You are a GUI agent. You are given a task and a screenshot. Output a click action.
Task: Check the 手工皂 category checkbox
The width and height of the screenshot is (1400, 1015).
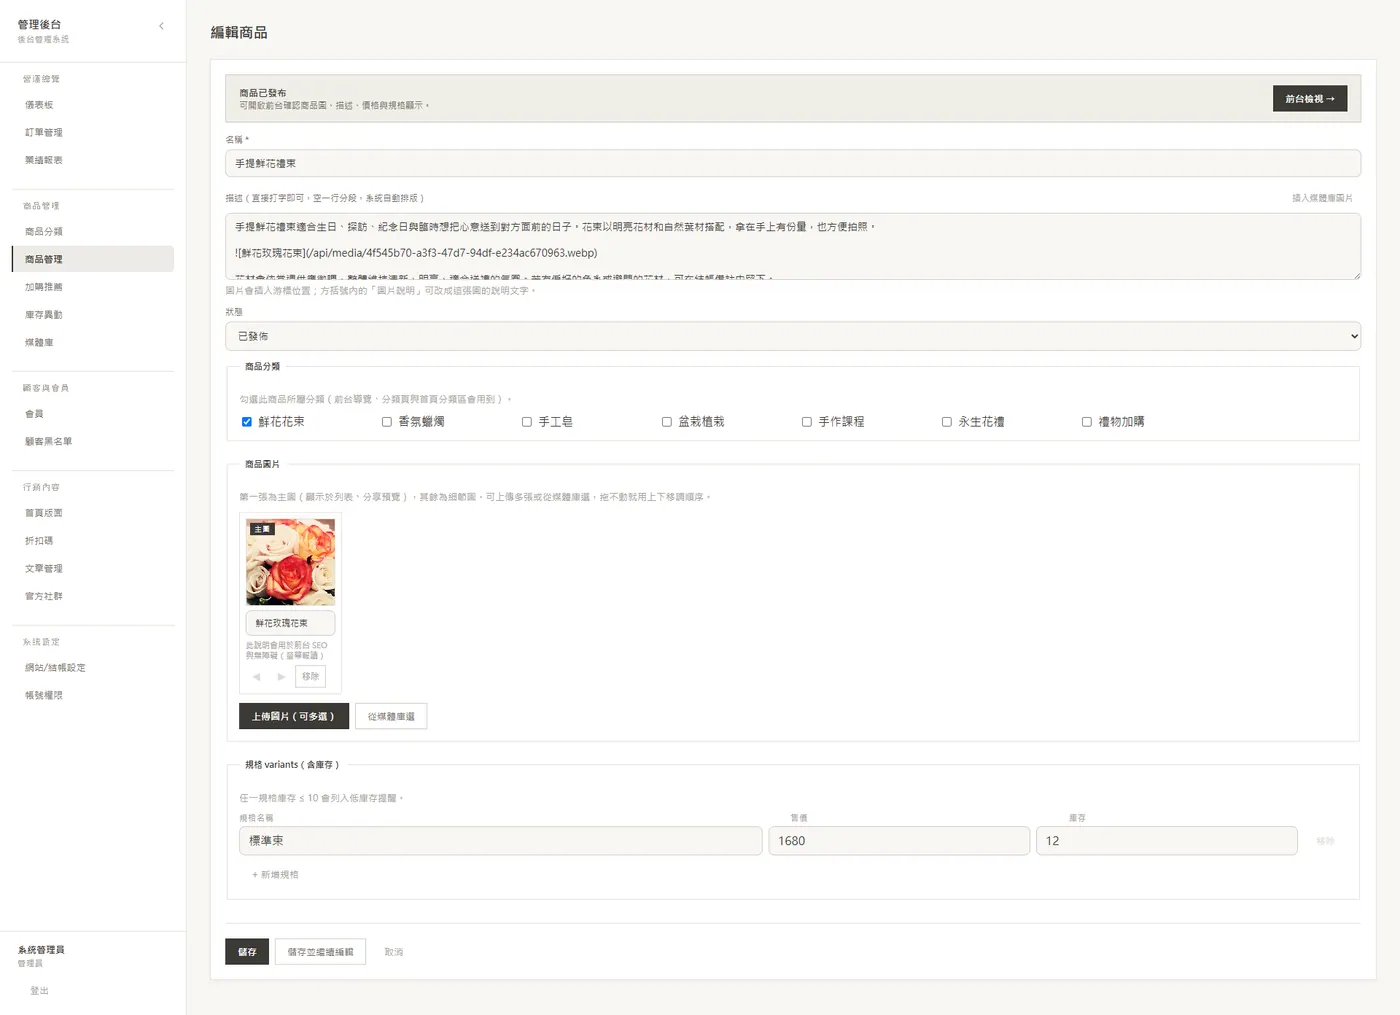pyautogui.click(x=527, y=422)
